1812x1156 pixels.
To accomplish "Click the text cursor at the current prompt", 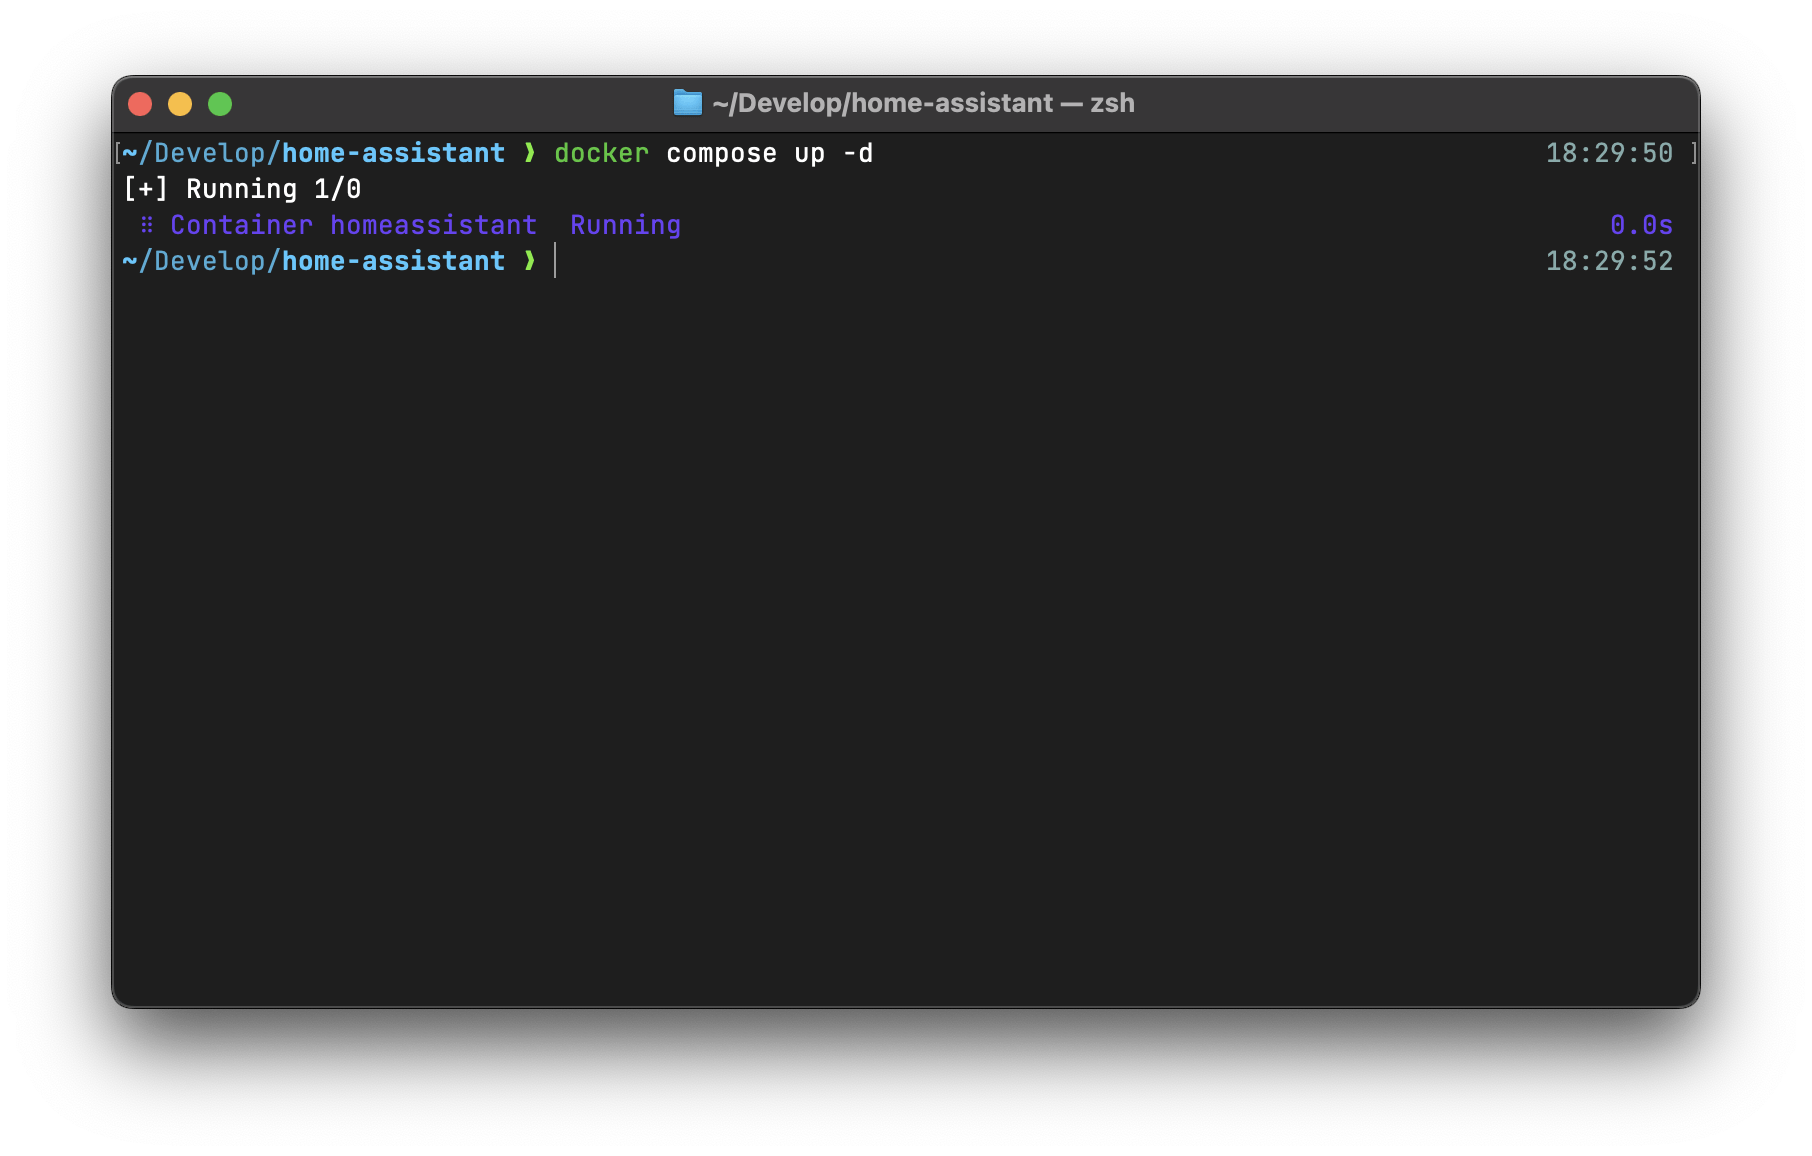I will (x=555, y=261).
